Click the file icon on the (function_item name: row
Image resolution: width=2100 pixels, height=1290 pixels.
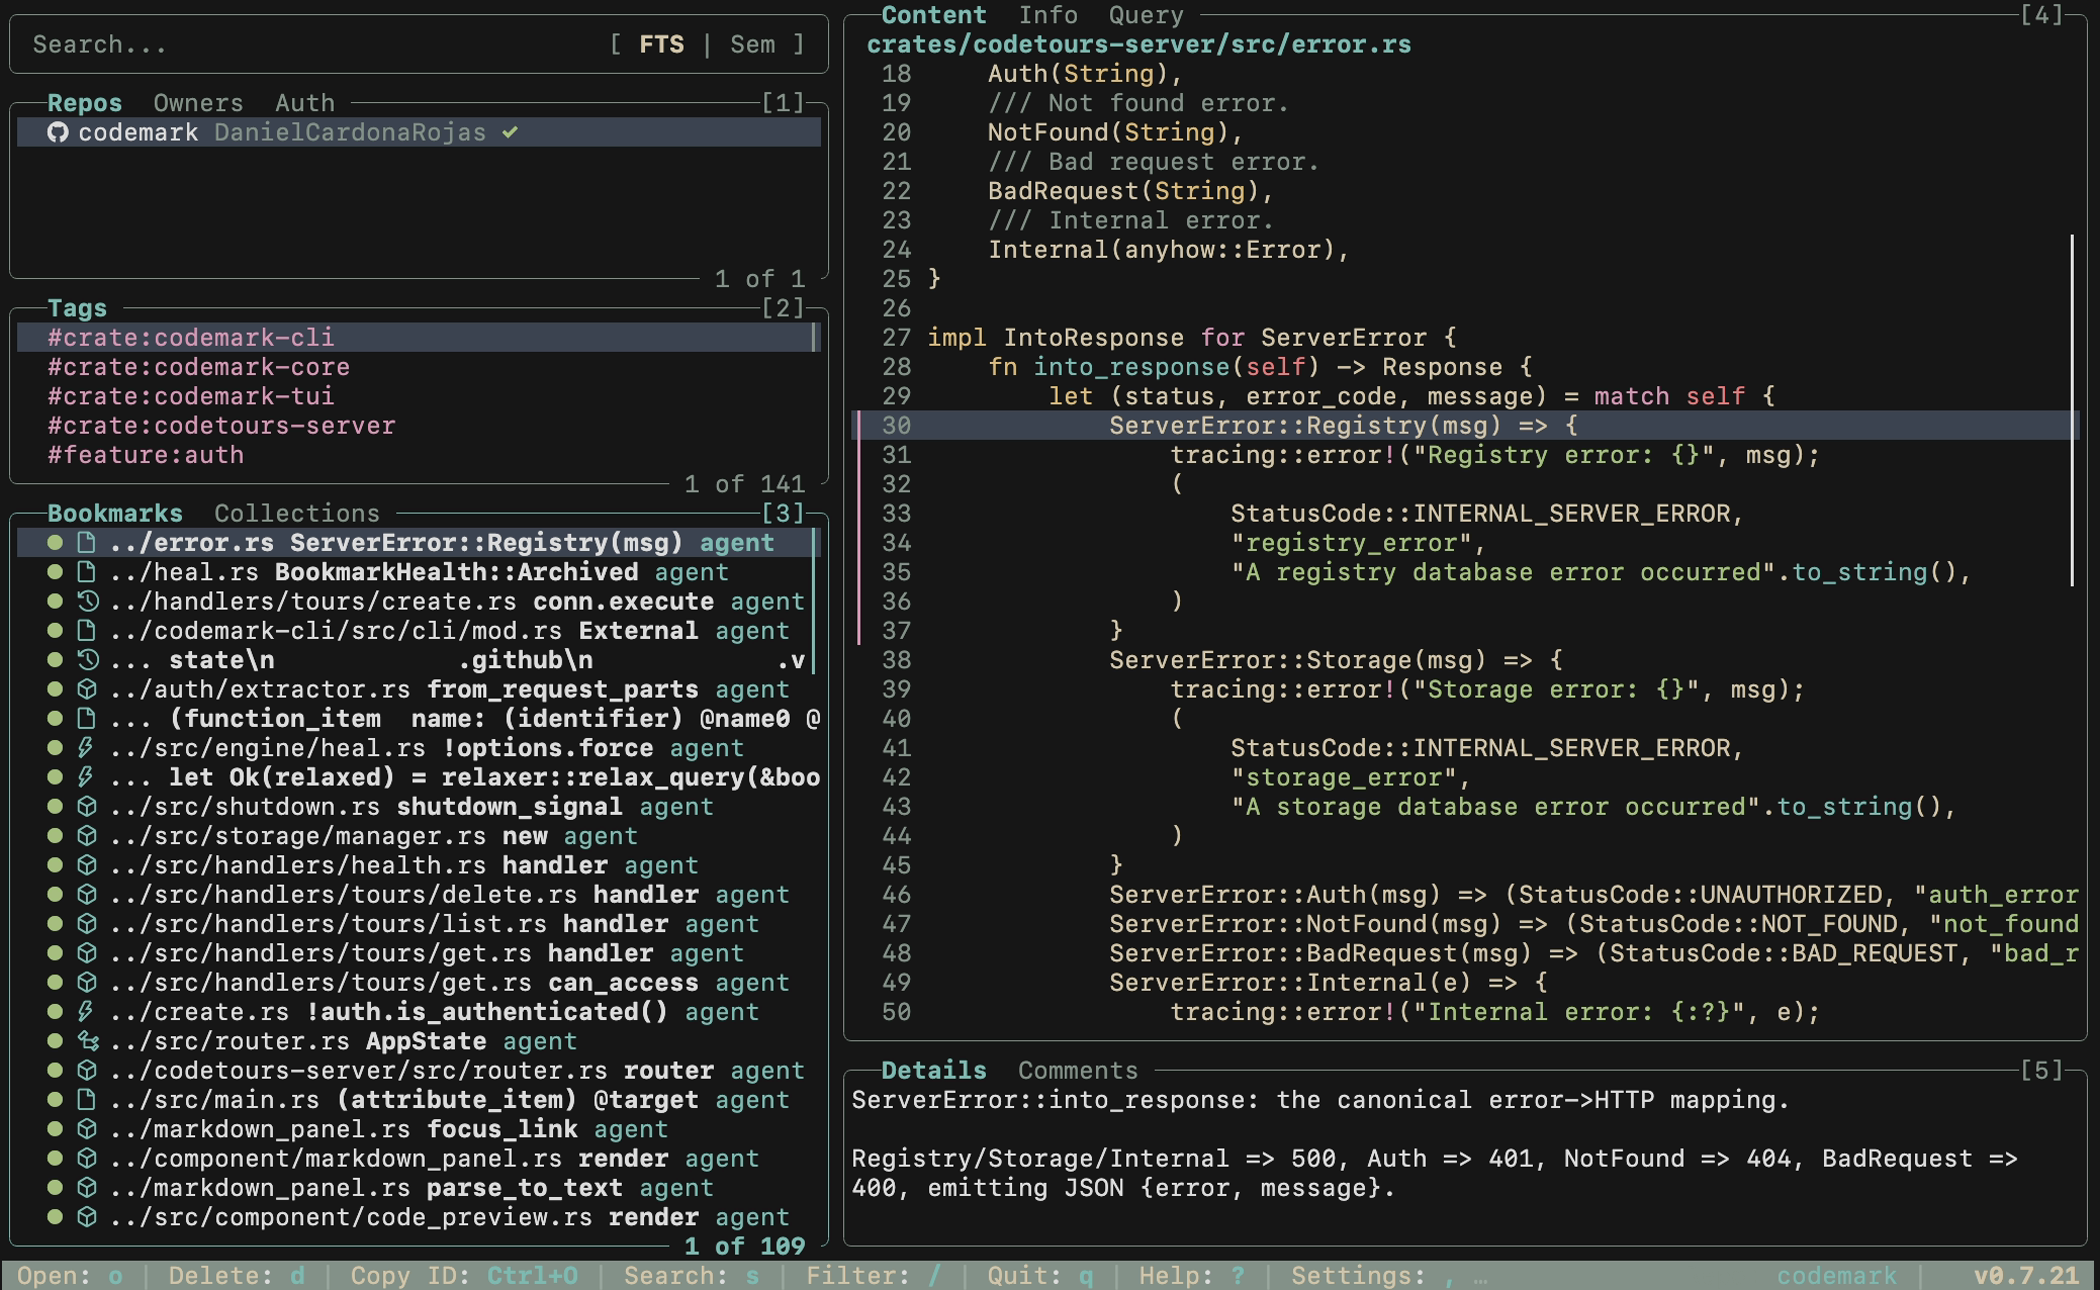87,719
